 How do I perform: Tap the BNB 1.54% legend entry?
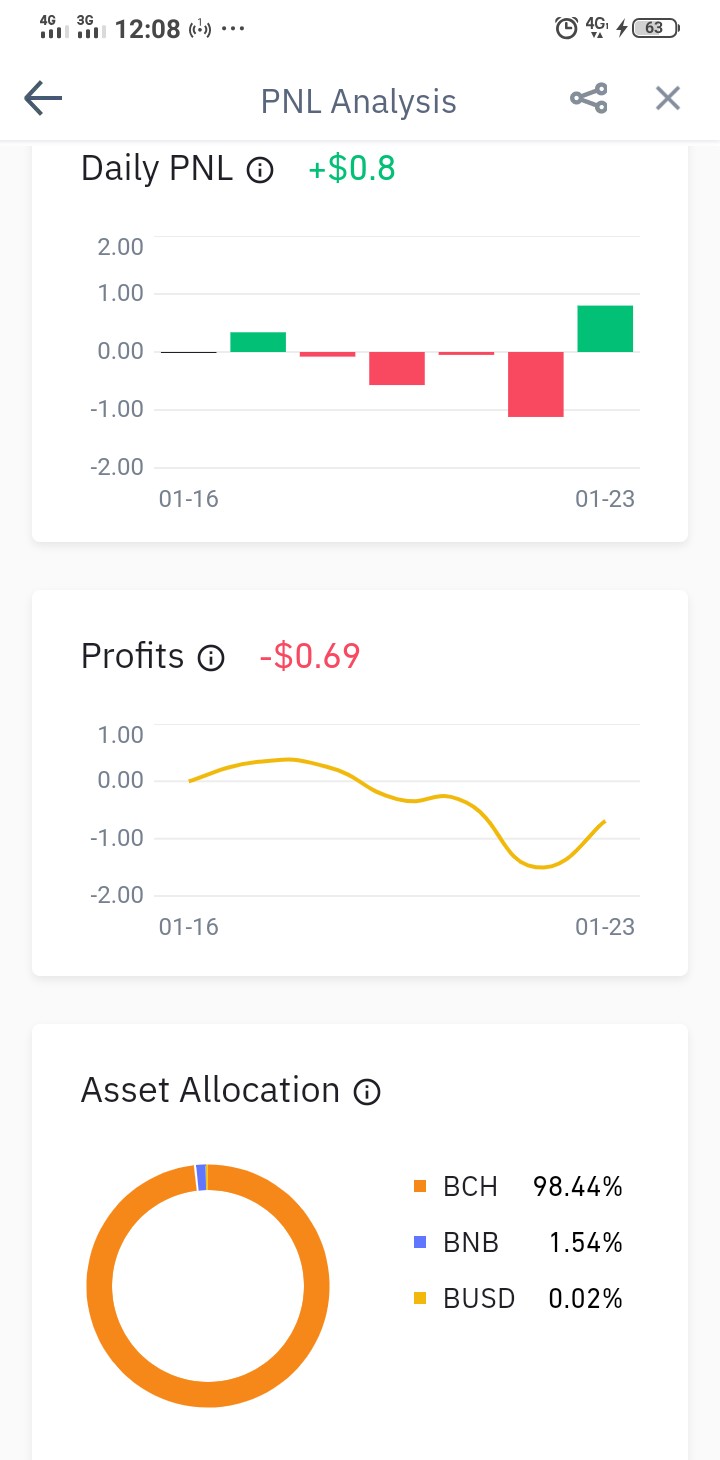[518, 1243]
